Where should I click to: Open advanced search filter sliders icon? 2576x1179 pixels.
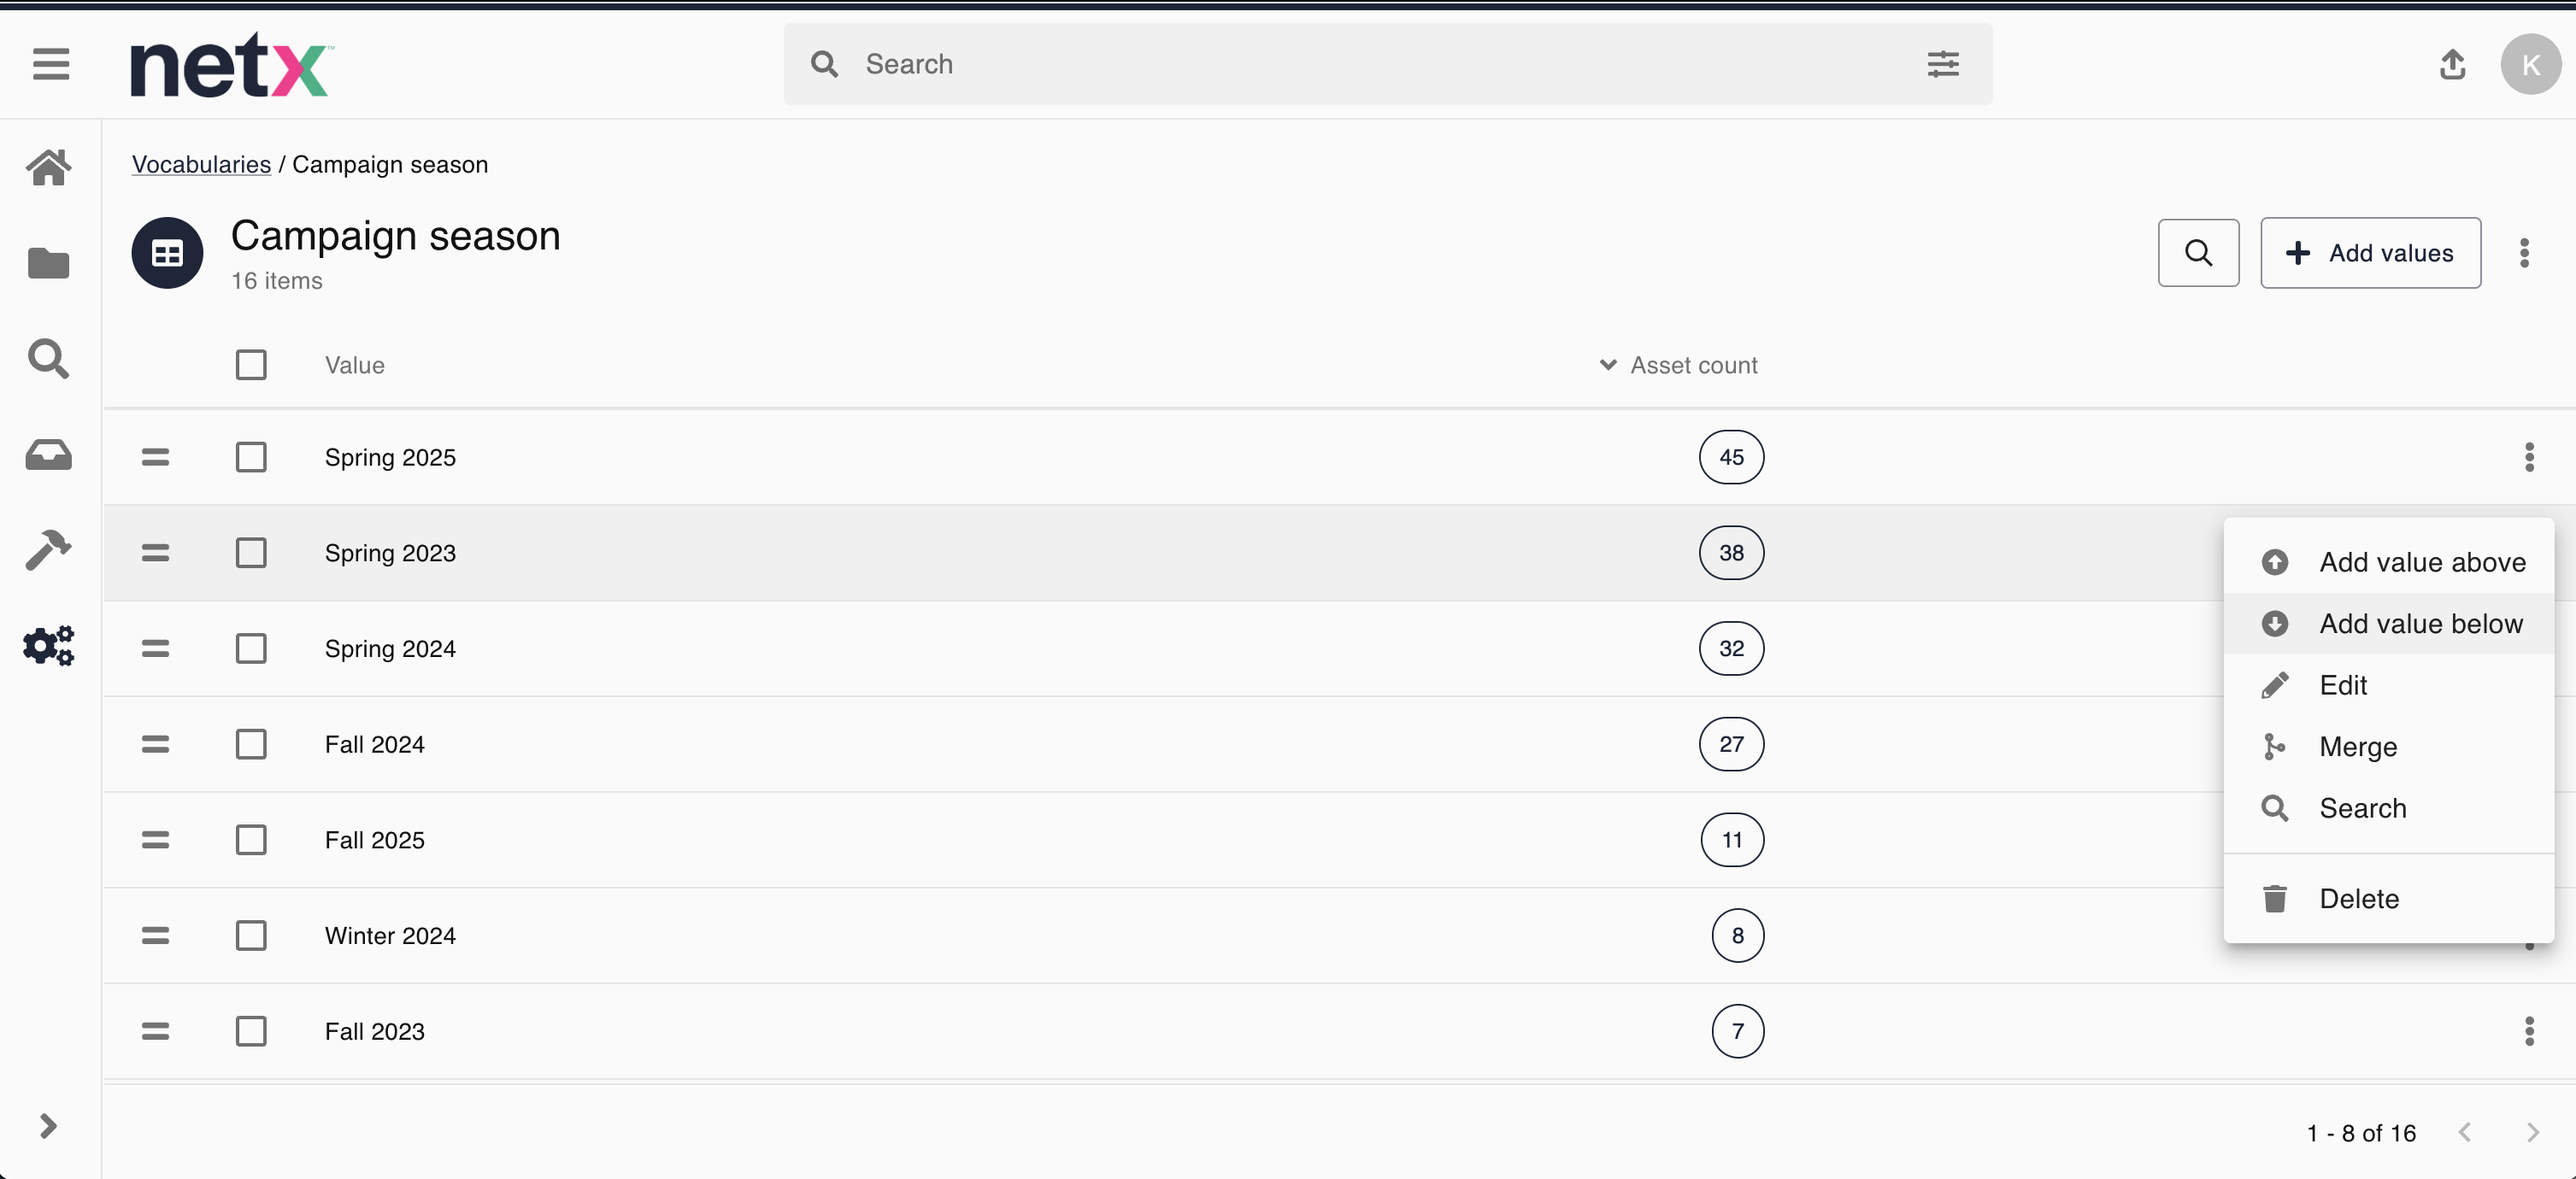[1942, 64]
